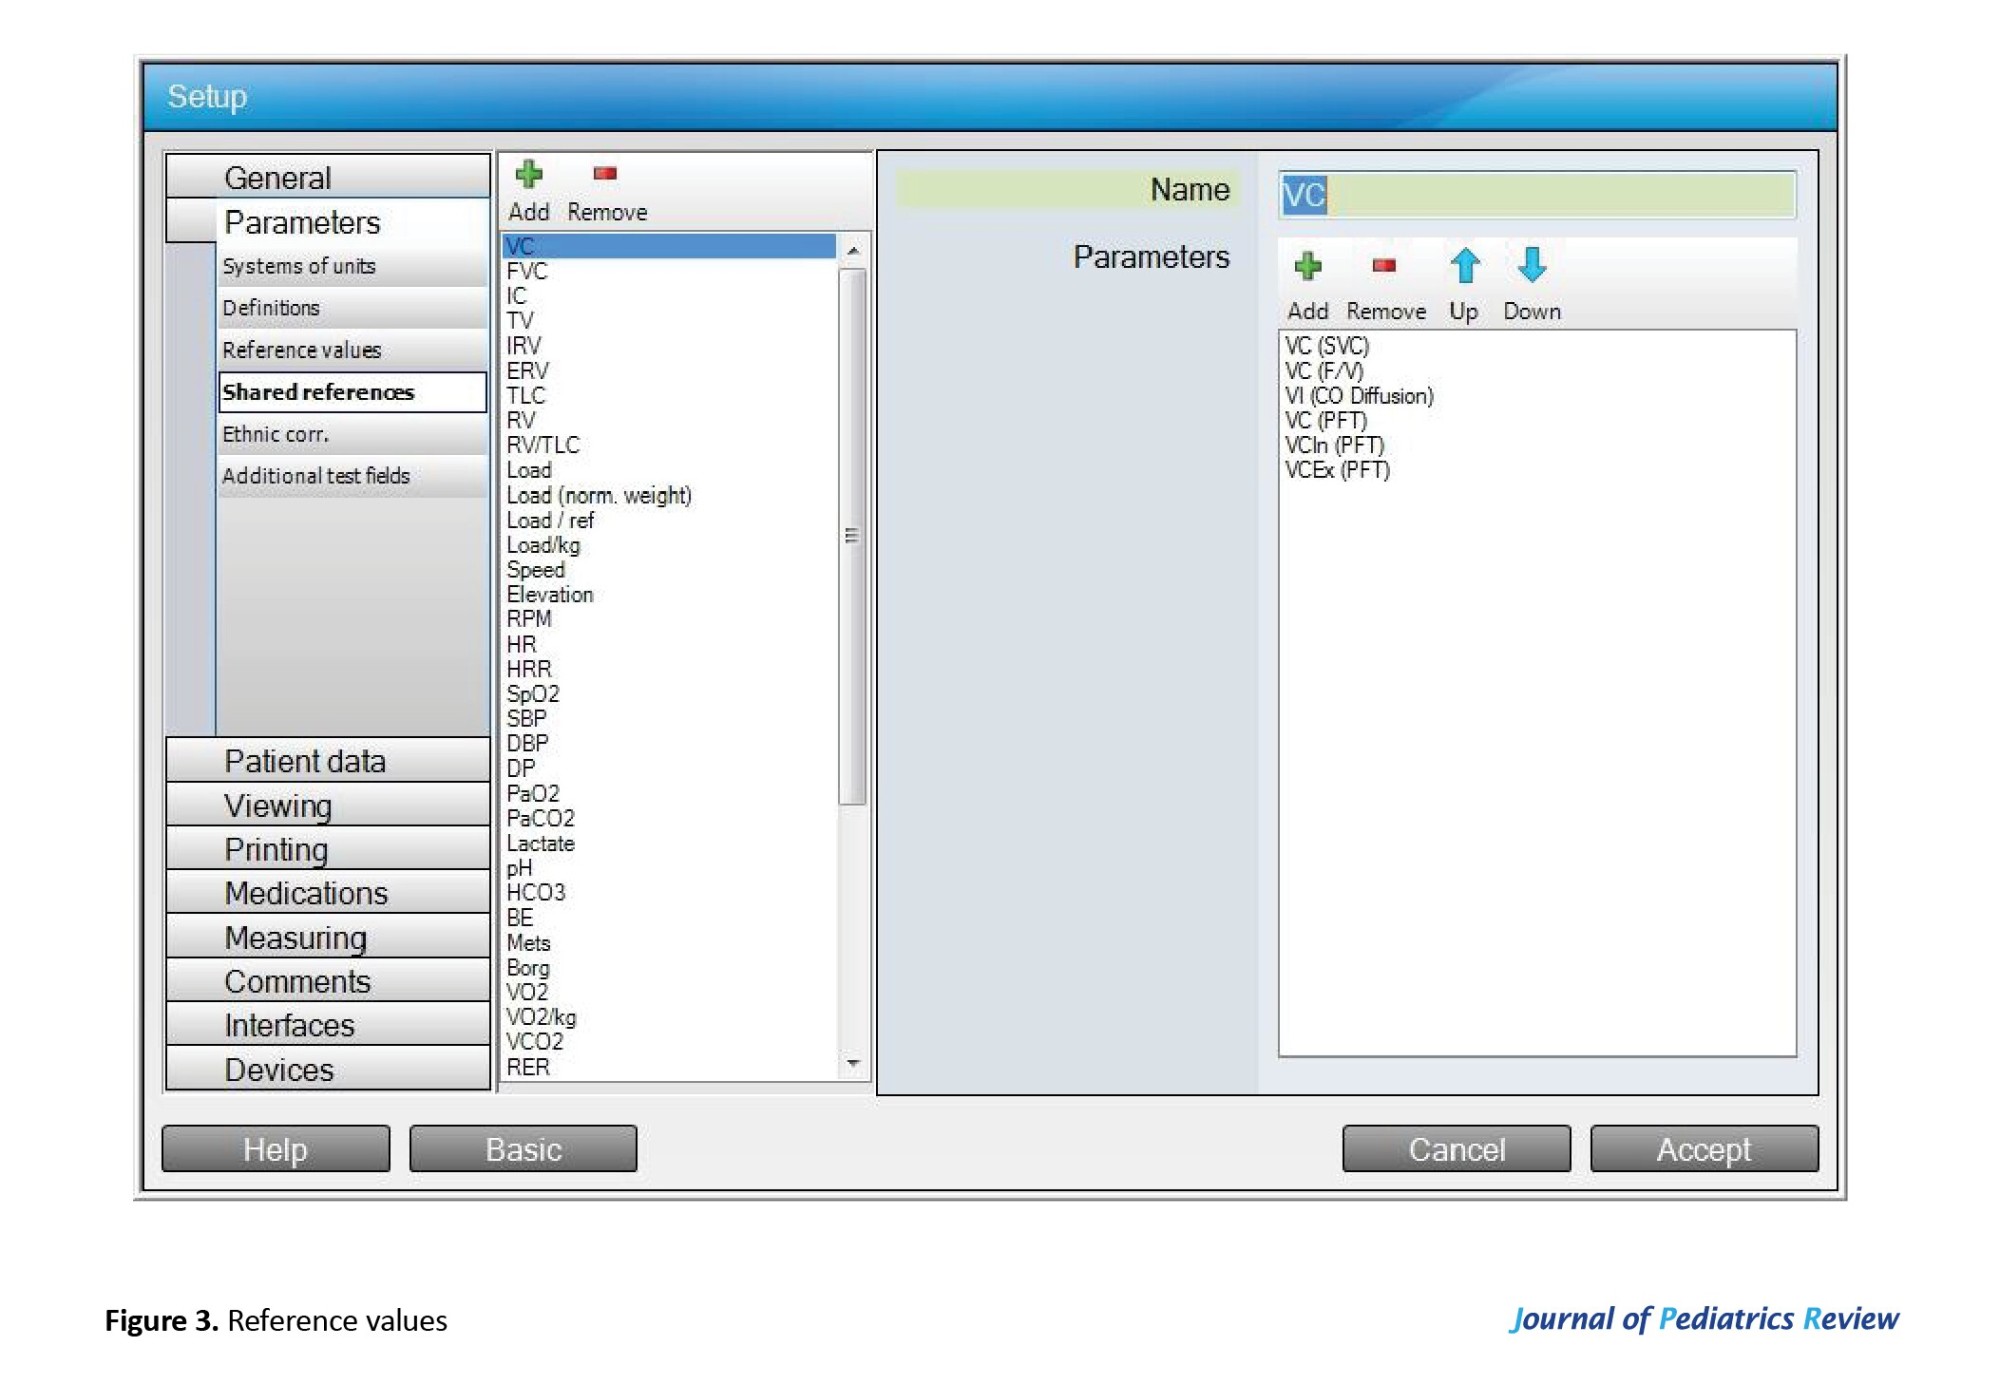Click the vertical scrollbar thumb in the parameter list

[x=852, y=536]
